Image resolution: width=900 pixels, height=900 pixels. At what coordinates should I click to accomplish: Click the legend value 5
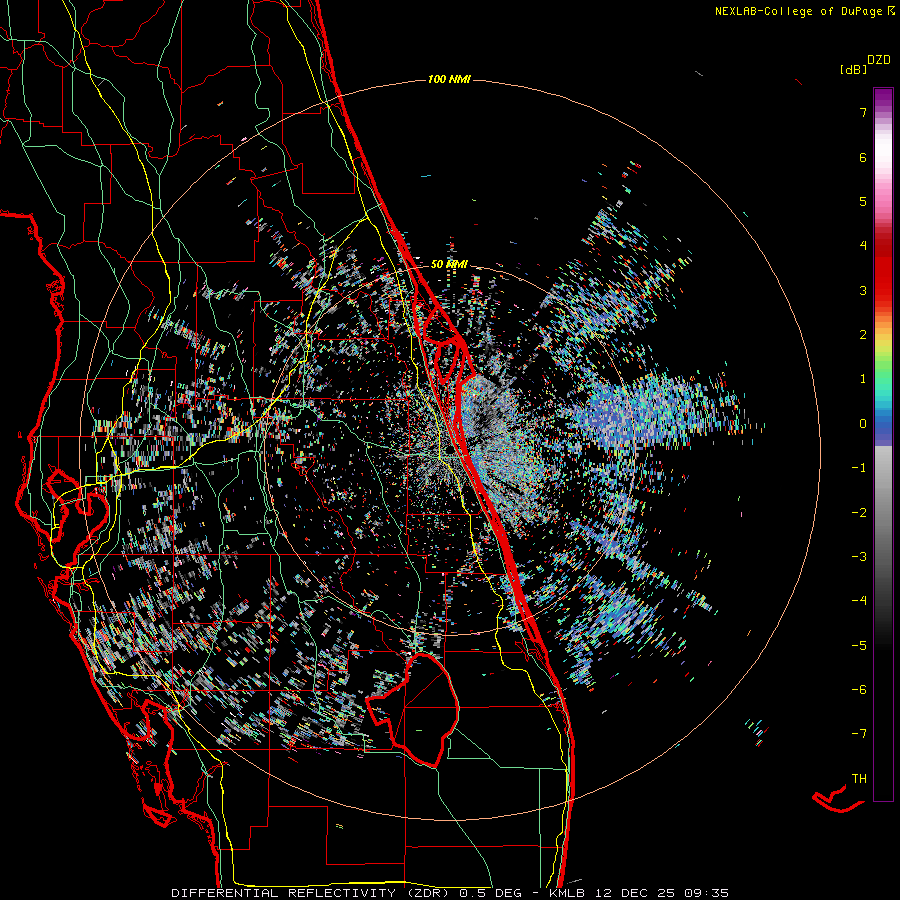pos(863,201)
